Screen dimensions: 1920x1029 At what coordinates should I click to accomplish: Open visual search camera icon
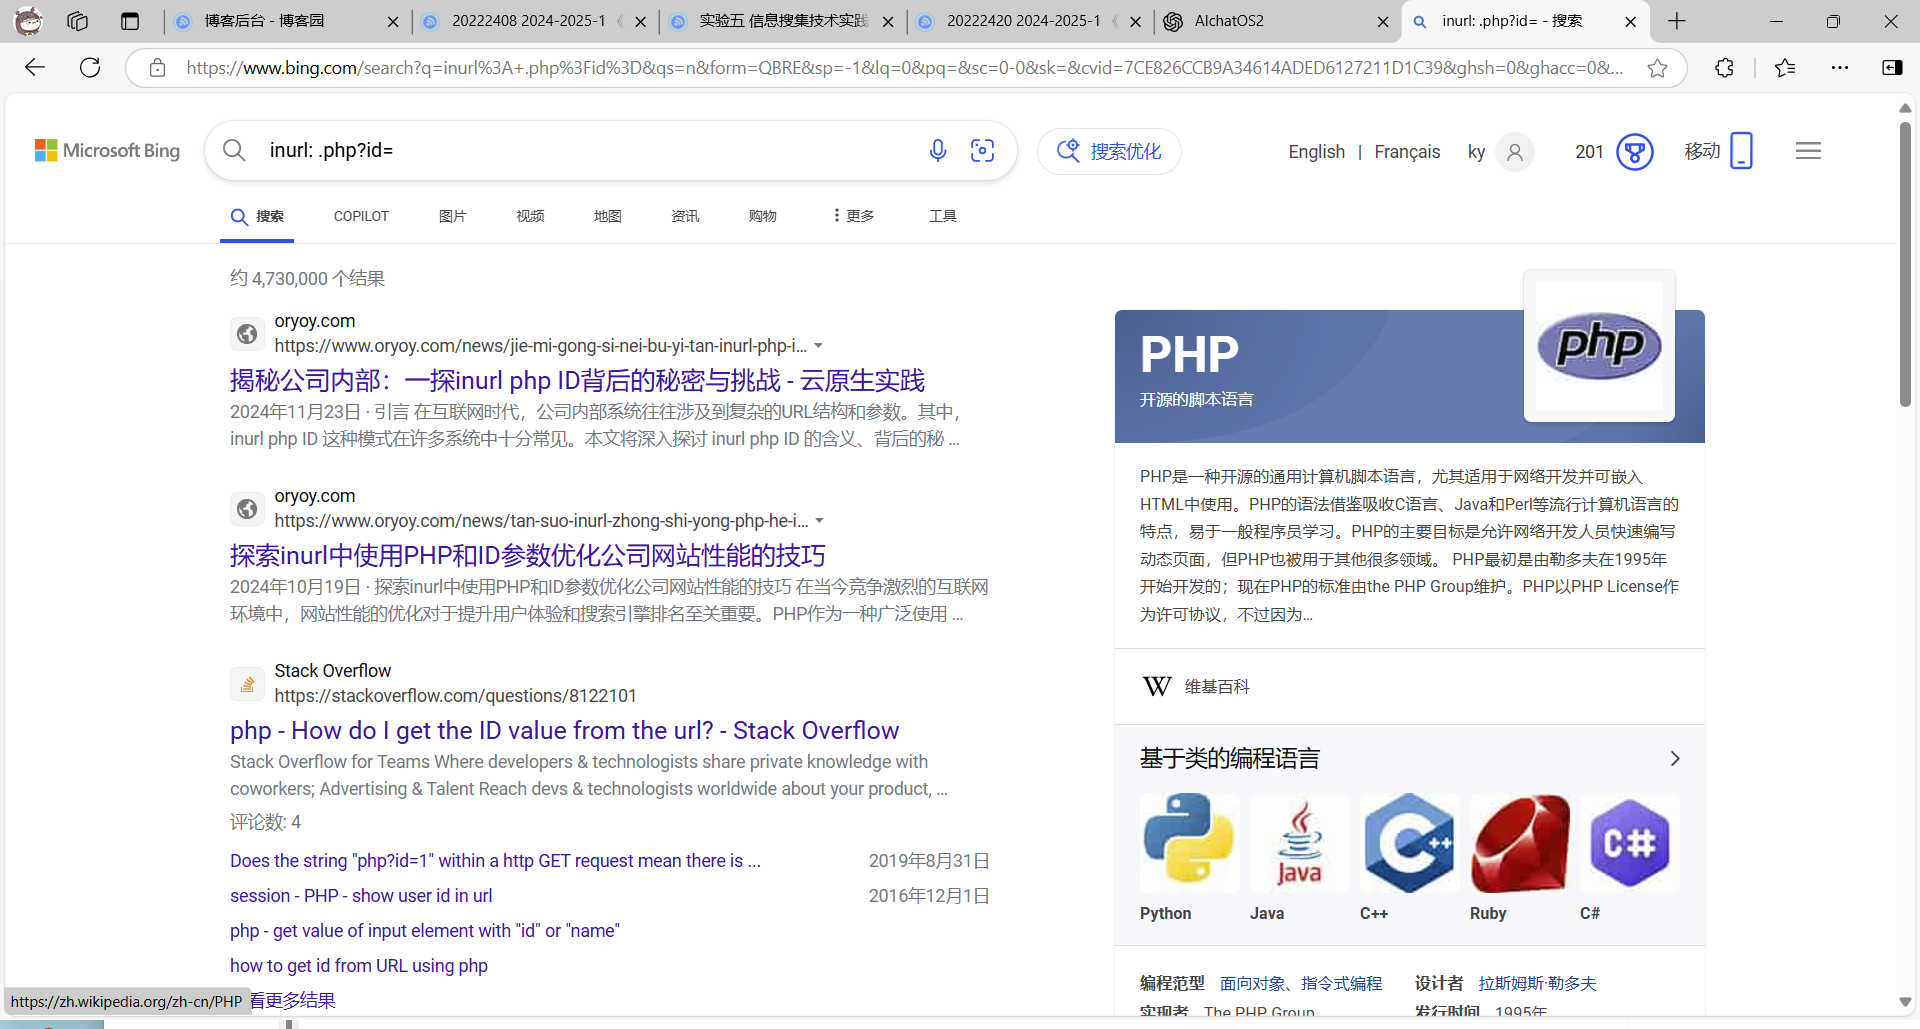[983, 151]
